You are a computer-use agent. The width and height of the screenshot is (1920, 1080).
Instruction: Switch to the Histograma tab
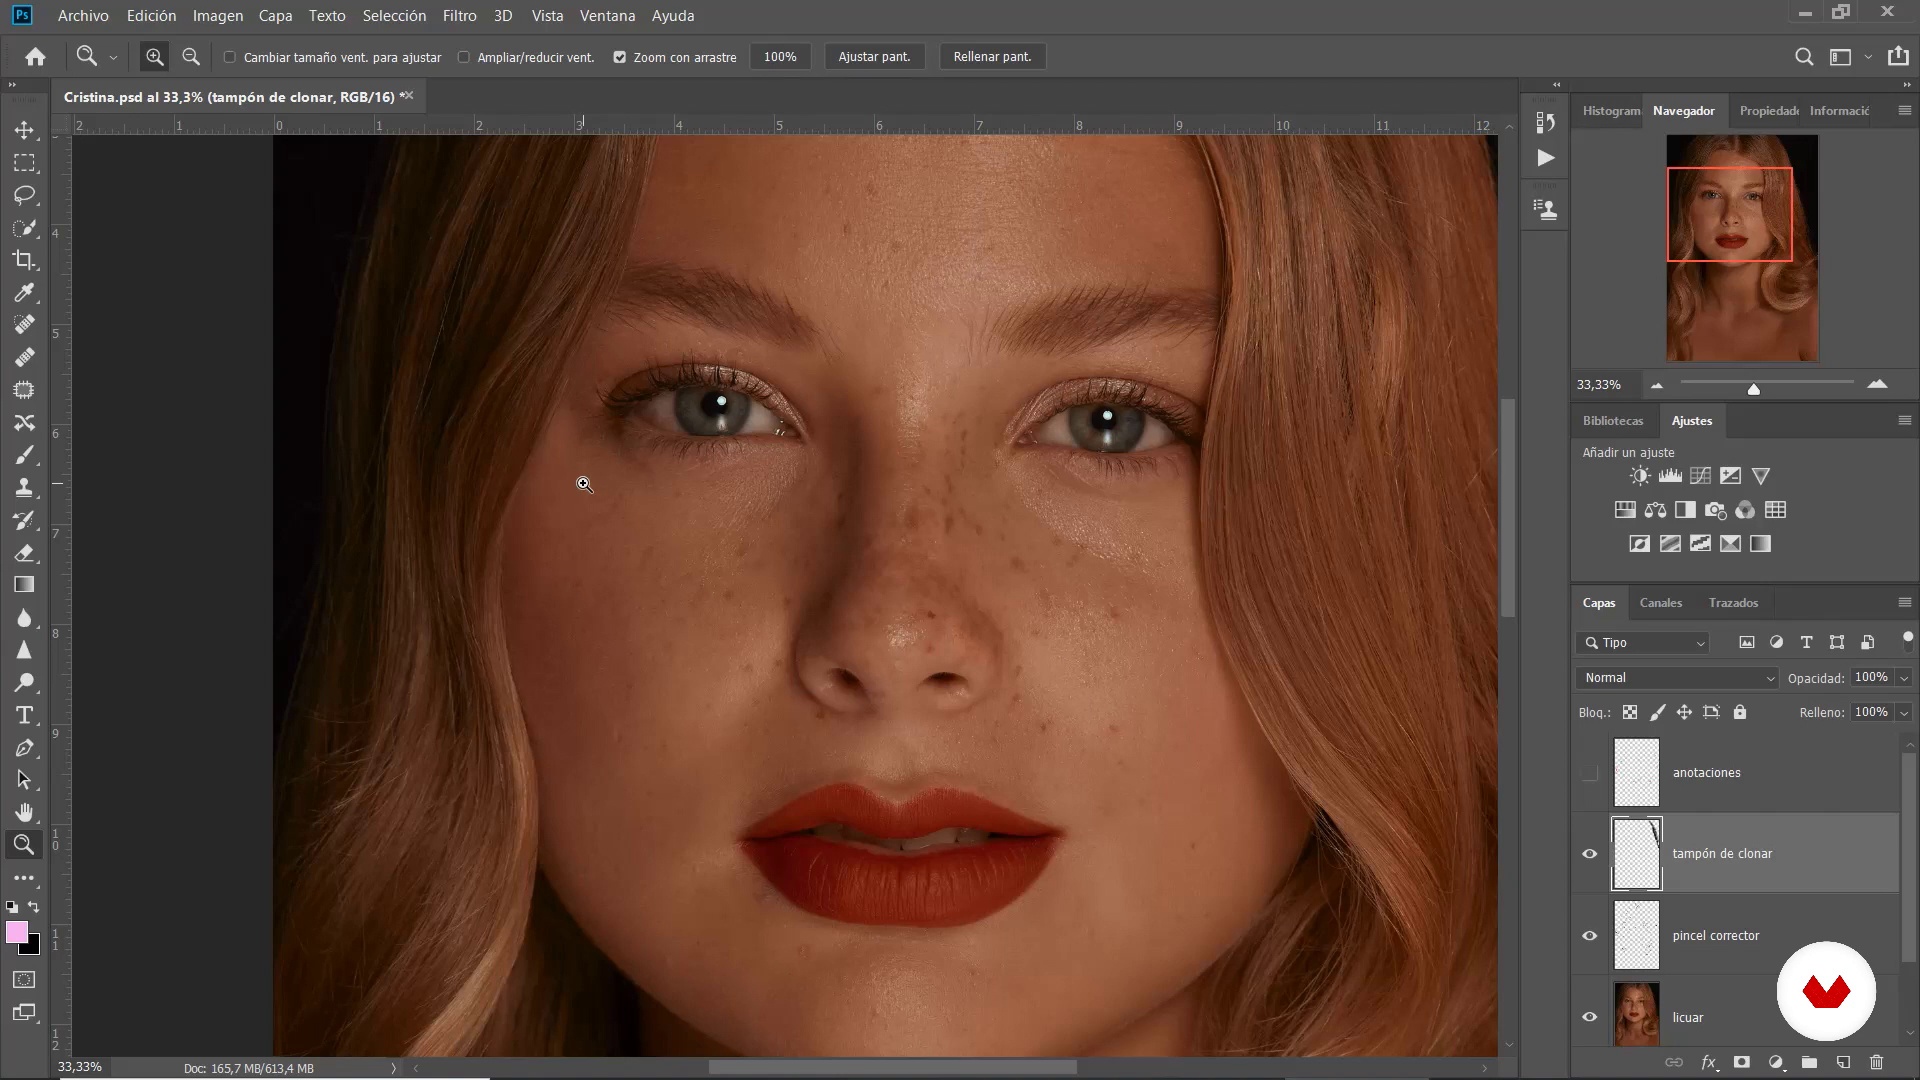pyautogui.click(x=1611, y=111)
